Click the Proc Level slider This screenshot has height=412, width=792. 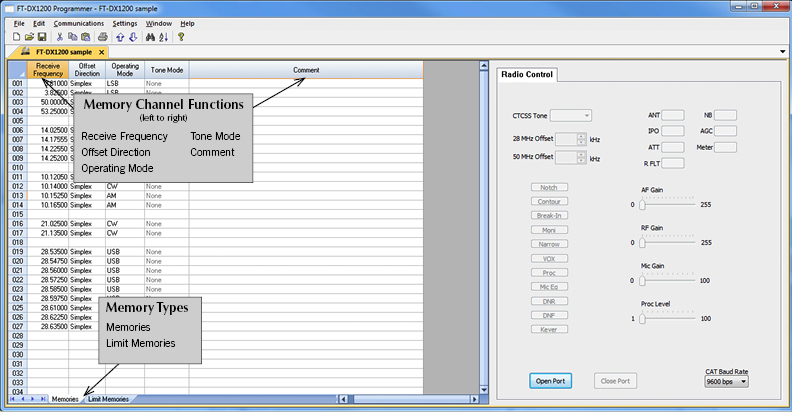(x=668, y=318)
